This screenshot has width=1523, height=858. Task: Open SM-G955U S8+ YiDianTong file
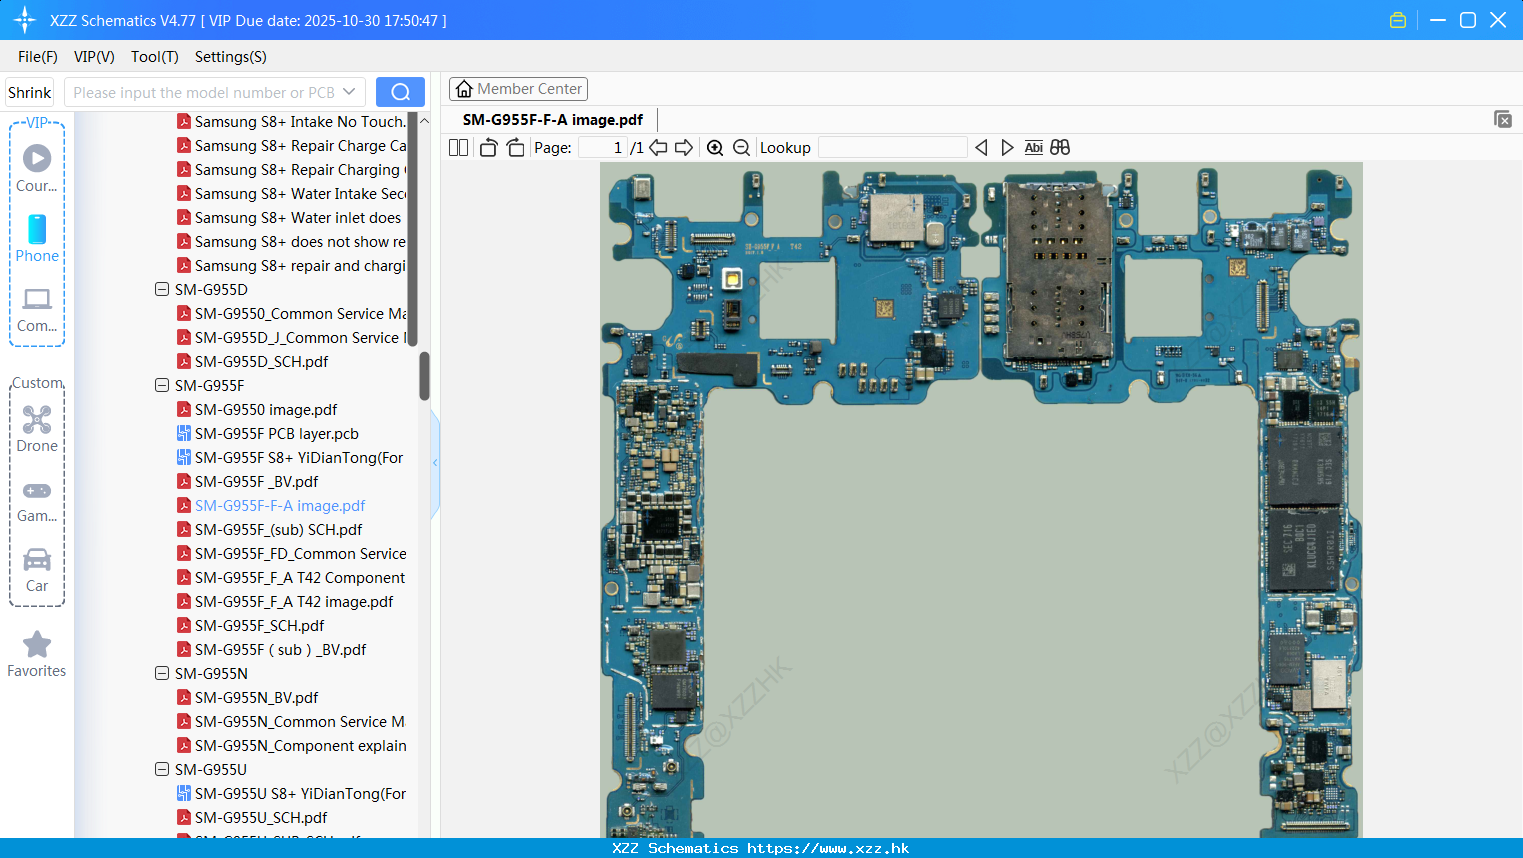[x=300, y=793]
